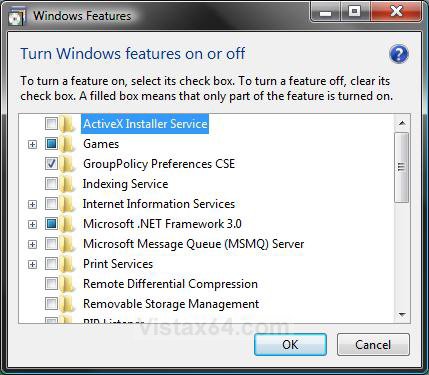Expand the Games tree node
The width and height of the screenshot is (429, 375).
coord(32,144)
